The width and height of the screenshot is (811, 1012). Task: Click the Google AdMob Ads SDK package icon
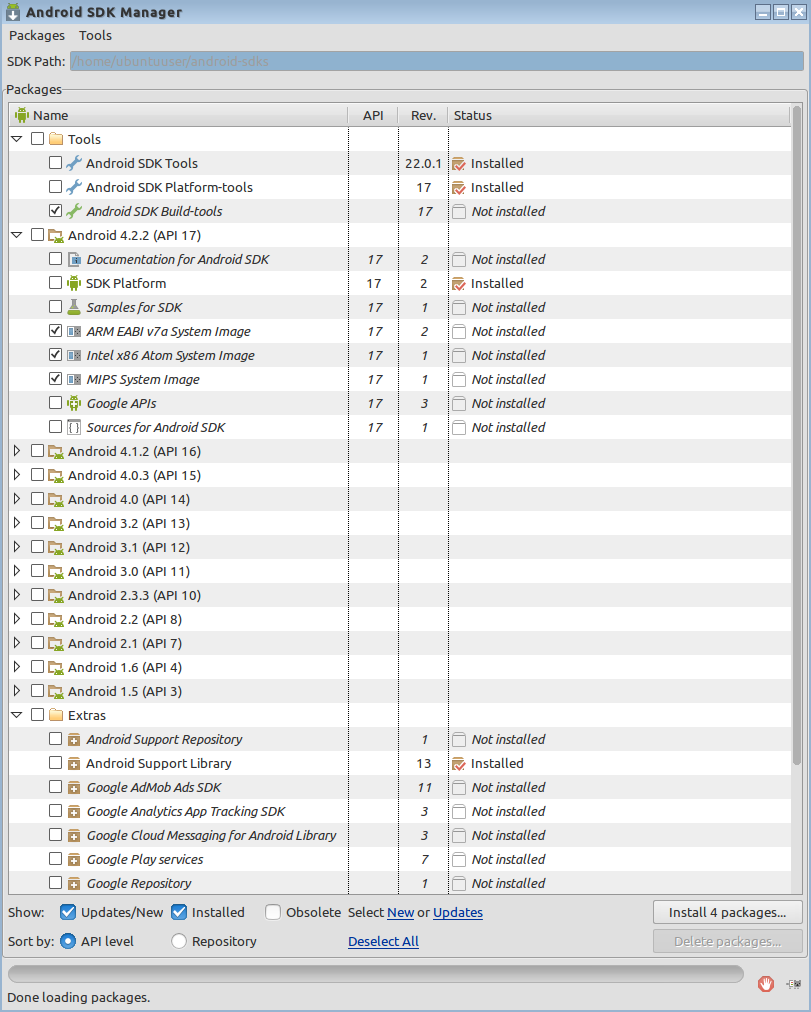[74, 787]
